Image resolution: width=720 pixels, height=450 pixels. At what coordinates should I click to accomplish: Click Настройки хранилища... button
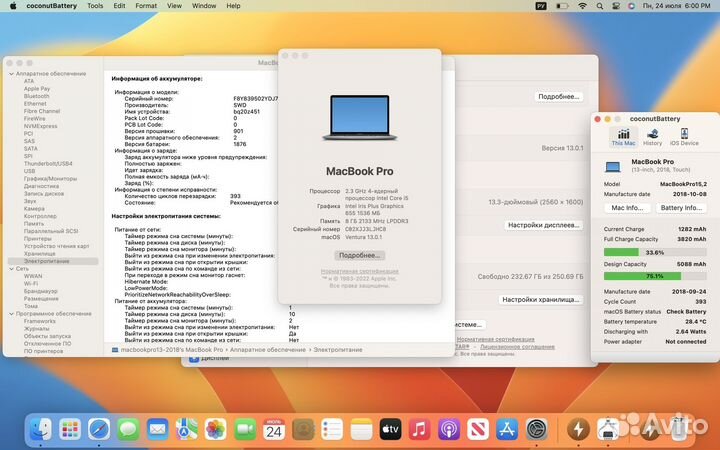[x=540, y=299]
